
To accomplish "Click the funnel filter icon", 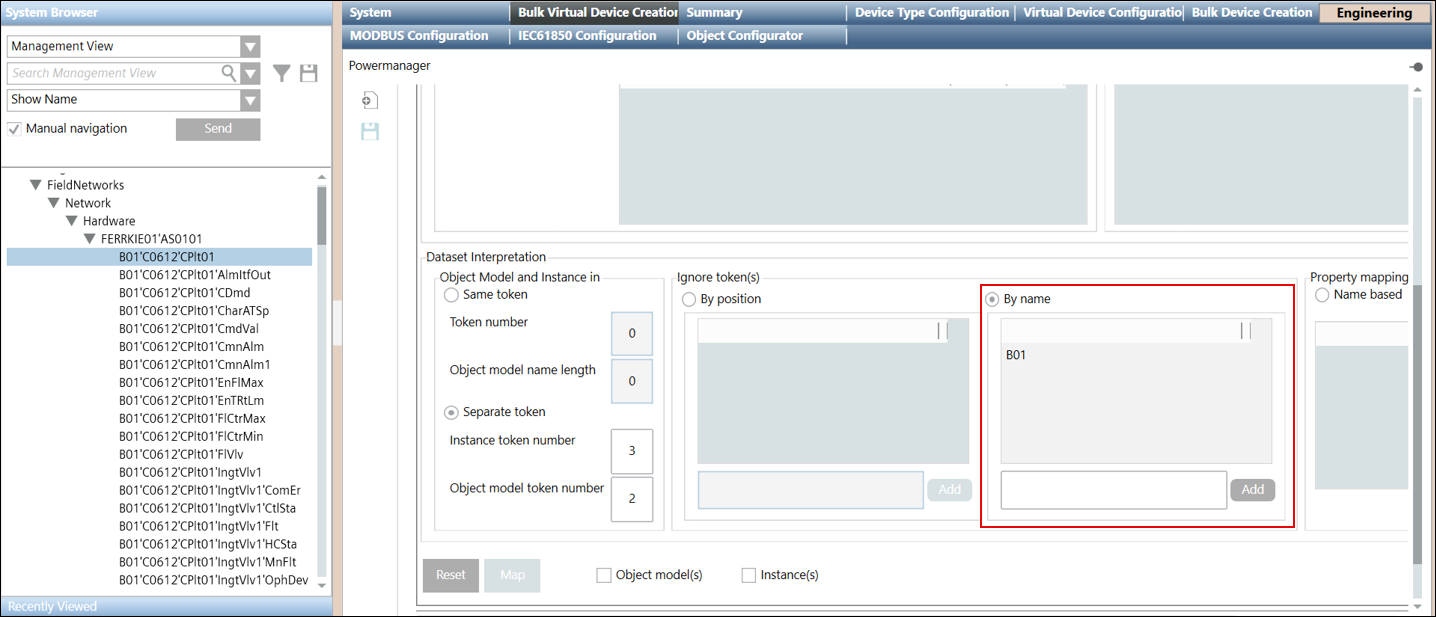I will coord(283,73).
